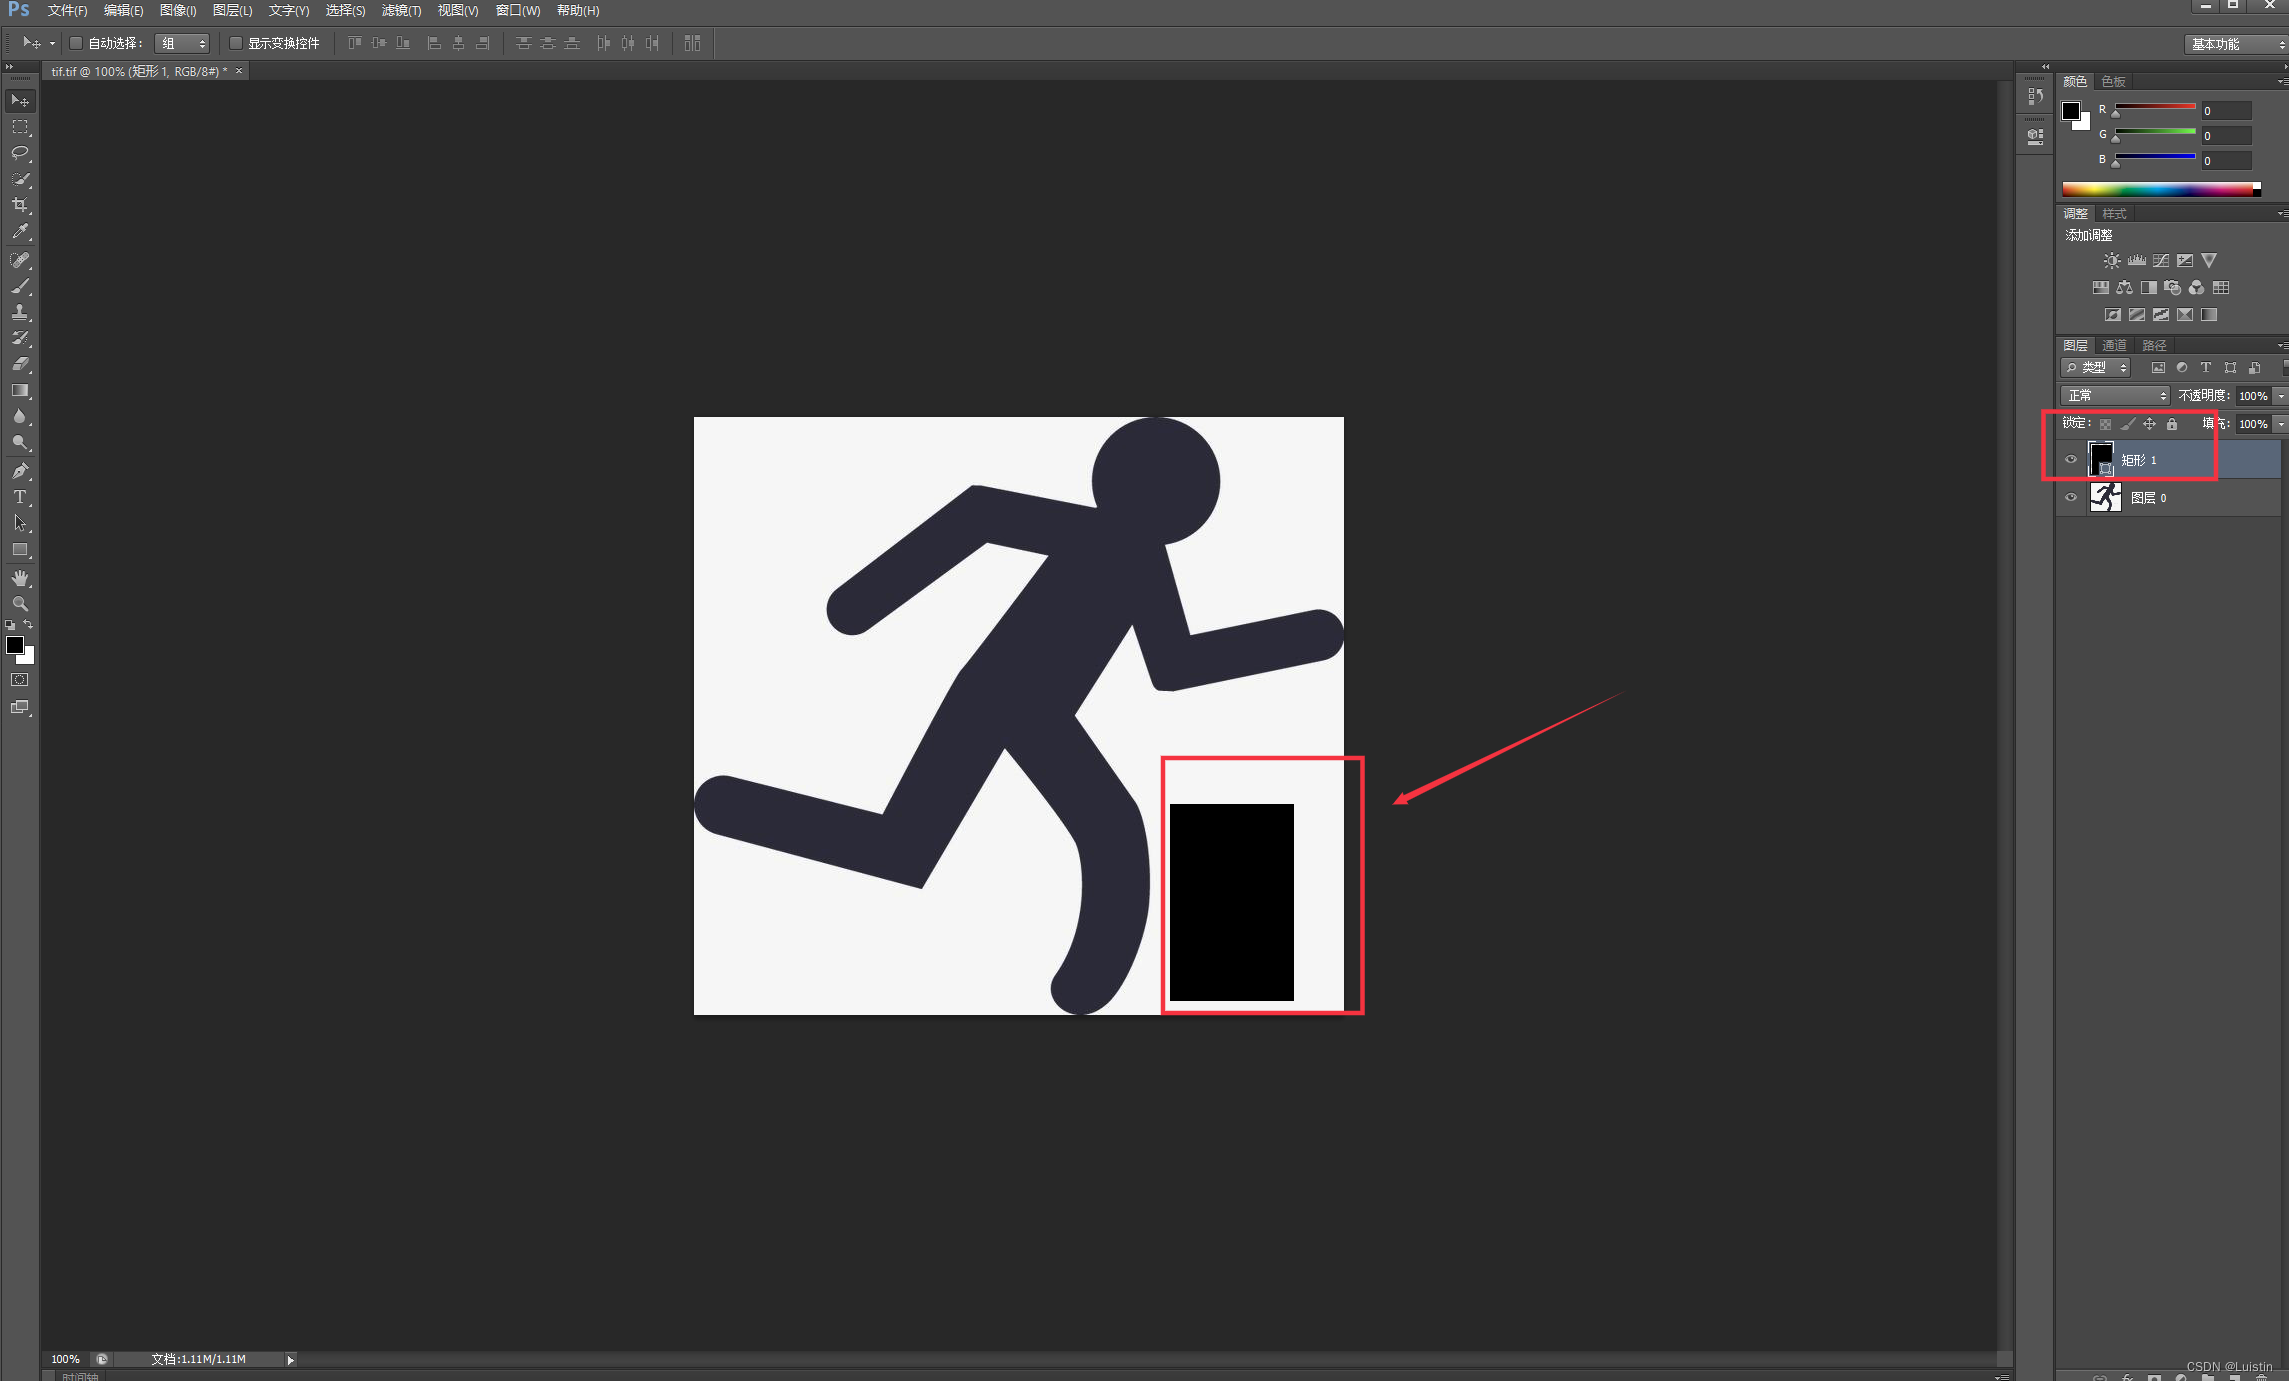Screen dimensions: 2289x1382
Task: Select the Gradient tool
Action: pos(20,391)
